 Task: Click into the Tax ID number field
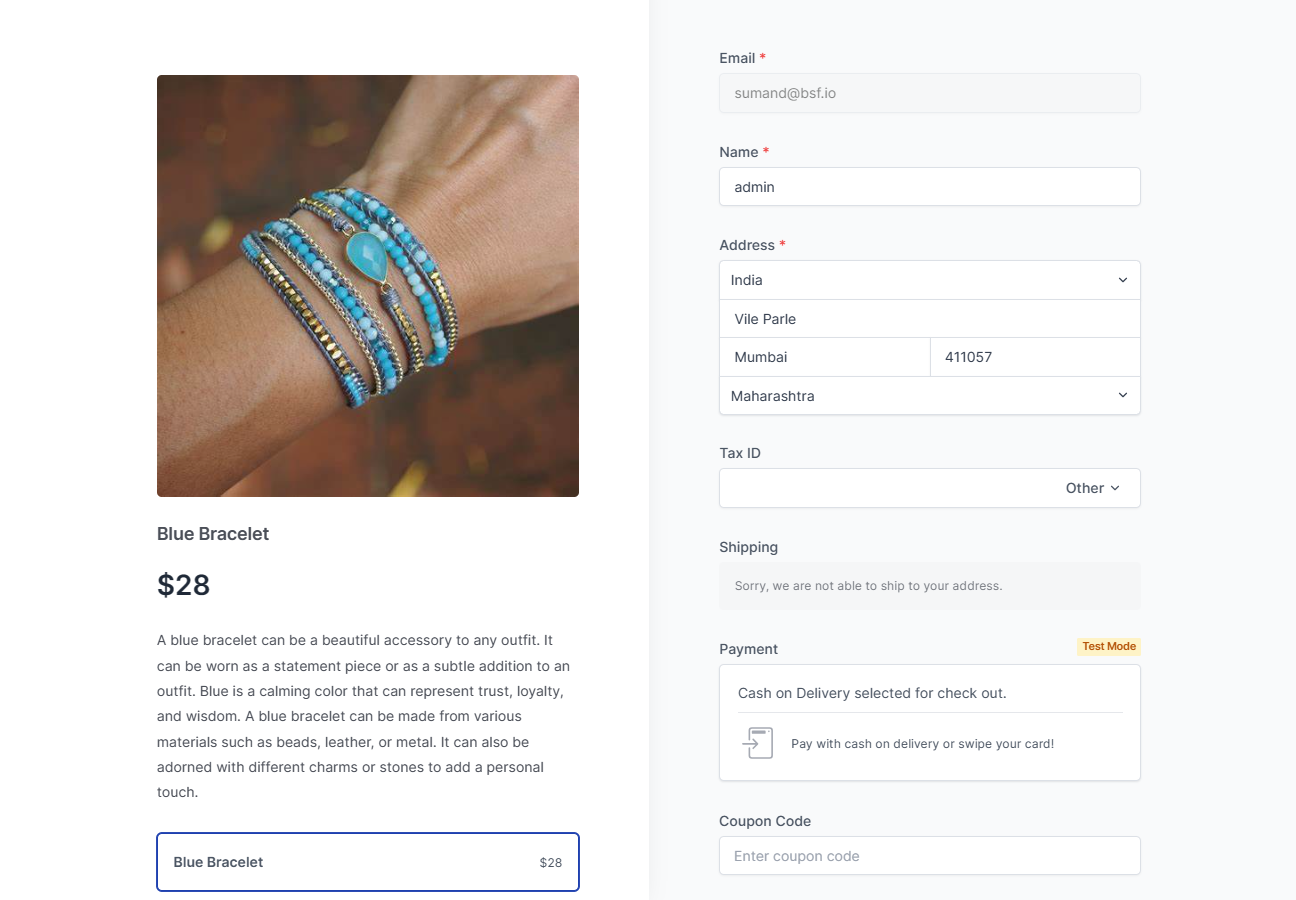click(x=885, y=488)
